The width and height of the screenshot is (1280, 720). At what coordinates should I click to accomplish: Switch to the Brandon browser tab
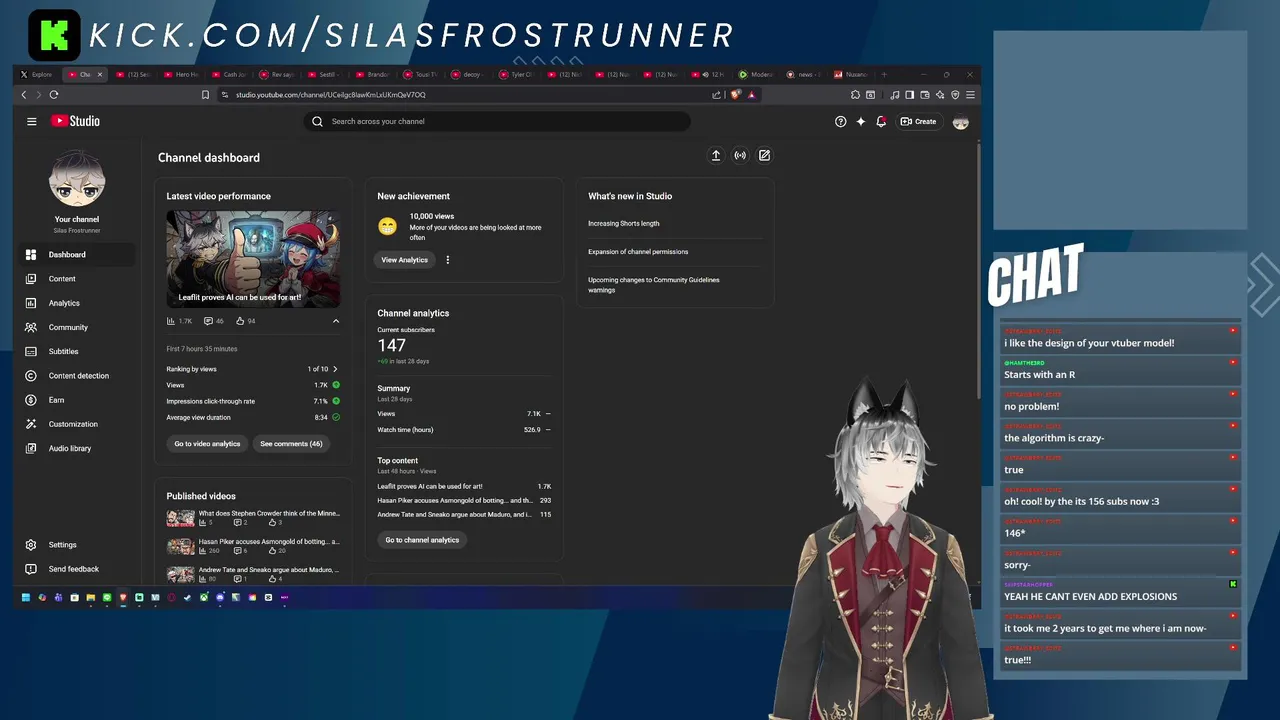(373, 74)
